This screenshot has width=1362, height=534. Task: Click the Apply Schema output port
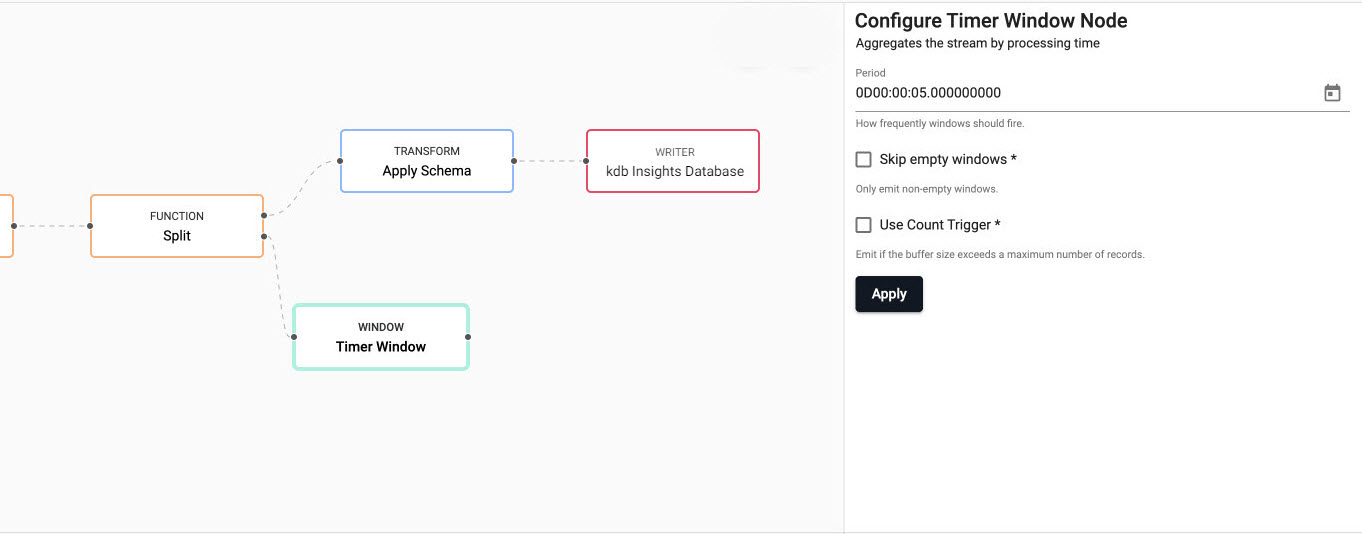513,160
